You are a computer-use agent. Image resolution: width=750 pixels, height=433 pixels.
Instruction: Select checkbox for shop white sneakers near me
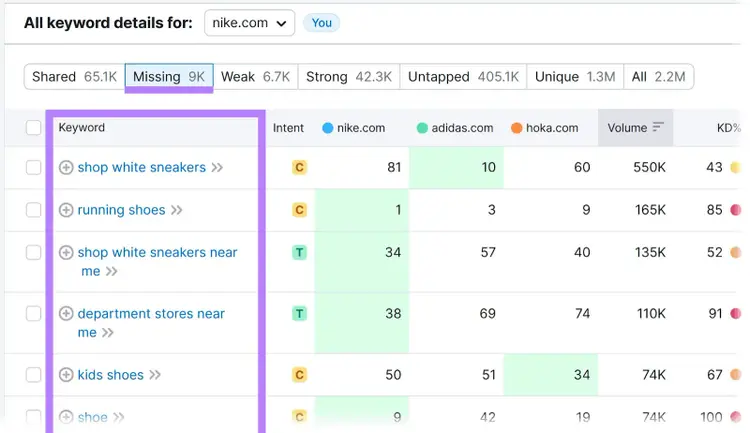click(x=33, y=252)
